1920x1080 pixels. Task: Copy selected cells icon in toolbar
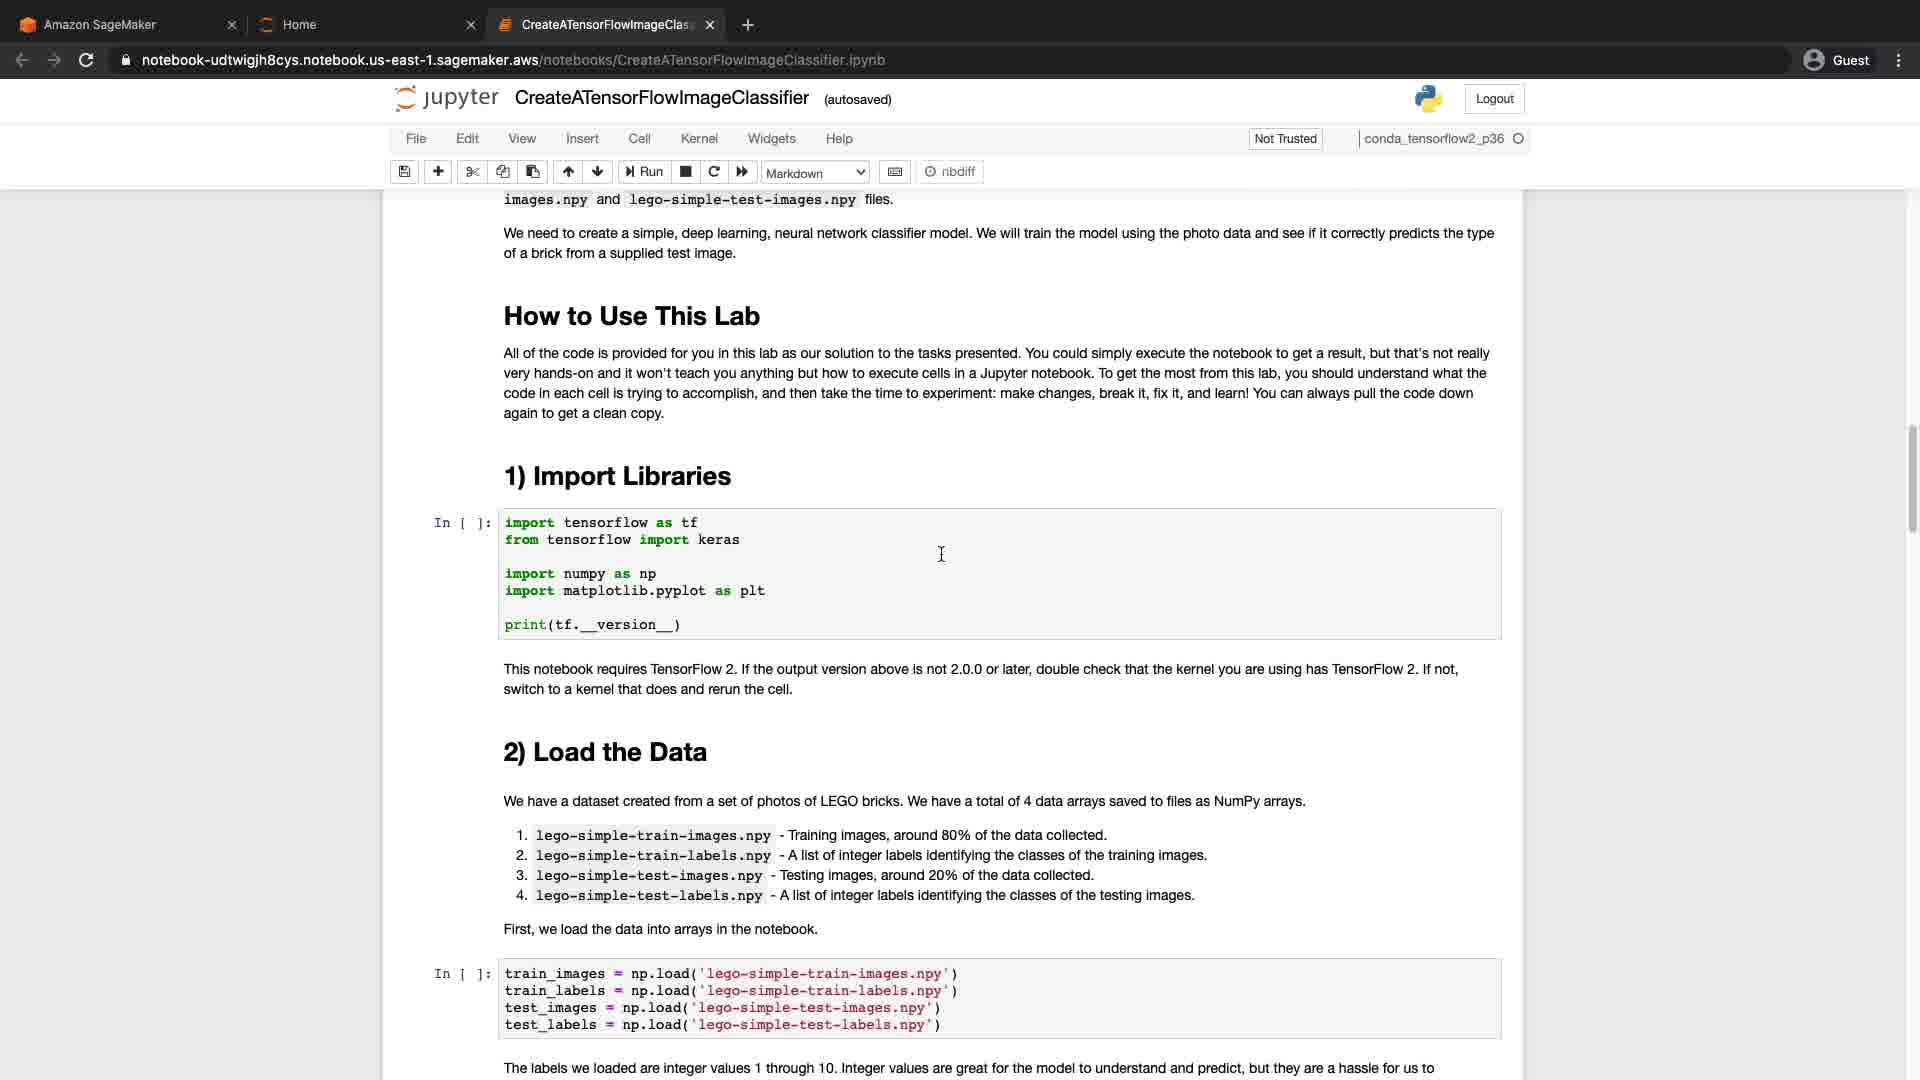point(503,172)
